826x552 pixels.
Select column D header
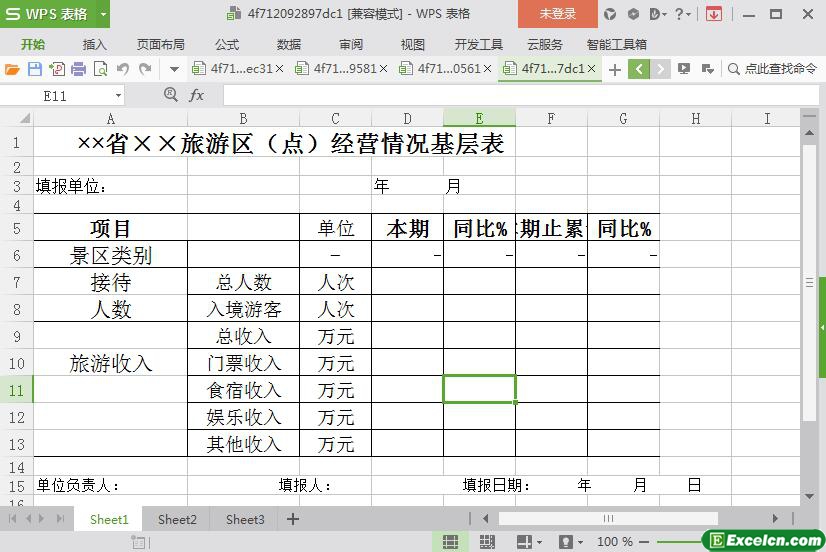pyautogui.click(x=407, y=119)
